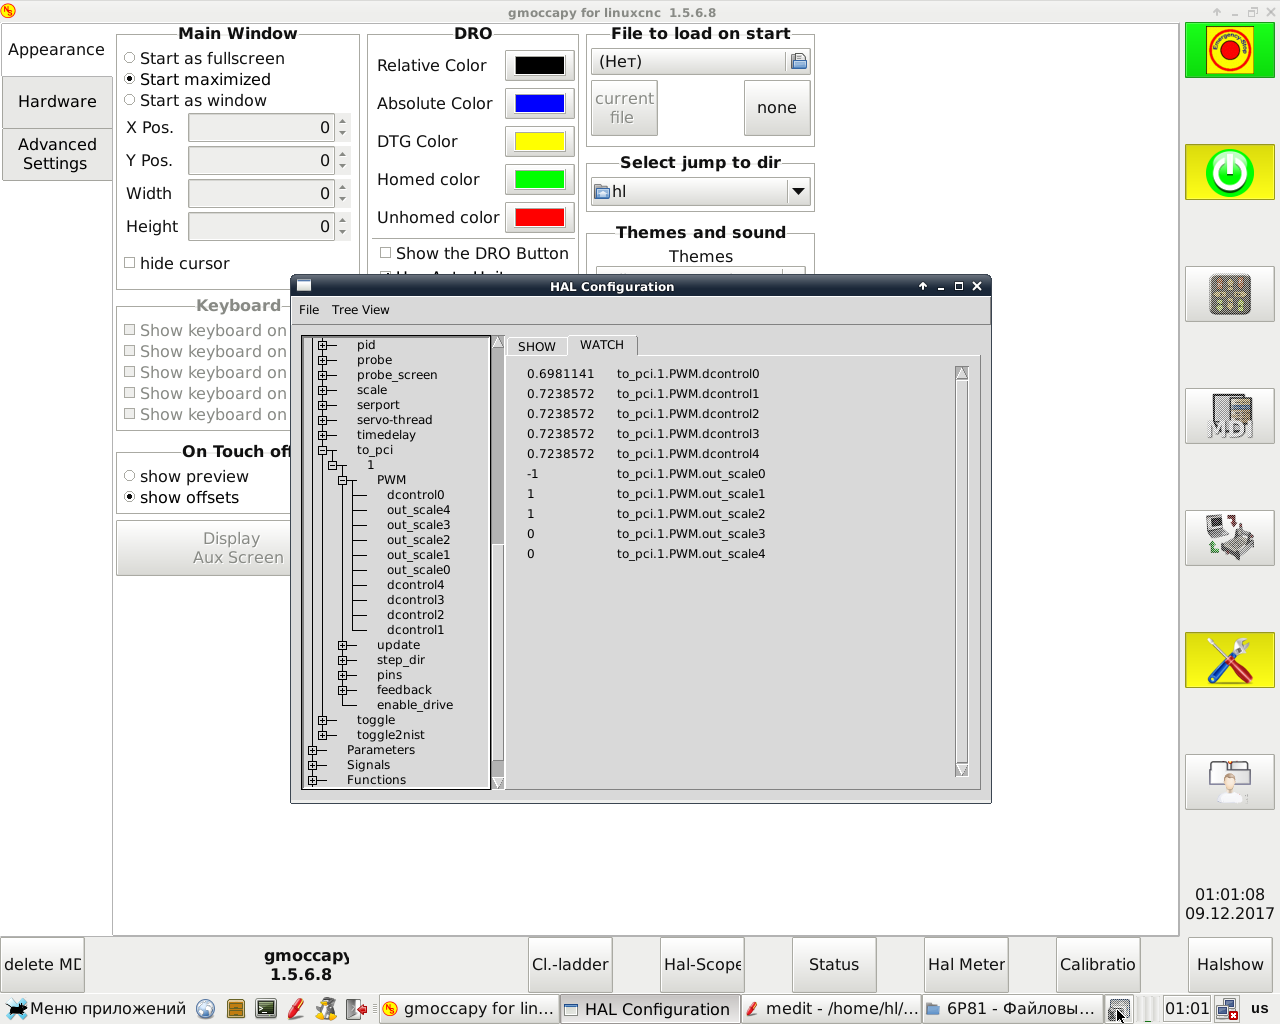Click the Emergency Stop button
This screenshot has height=1024, width=1280.
coord(1230,50)
